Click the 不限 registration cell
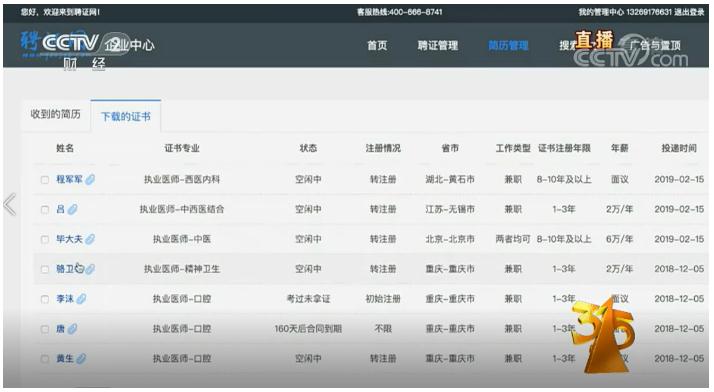Viewport: 714px width, 392px height. pos(383,329)
